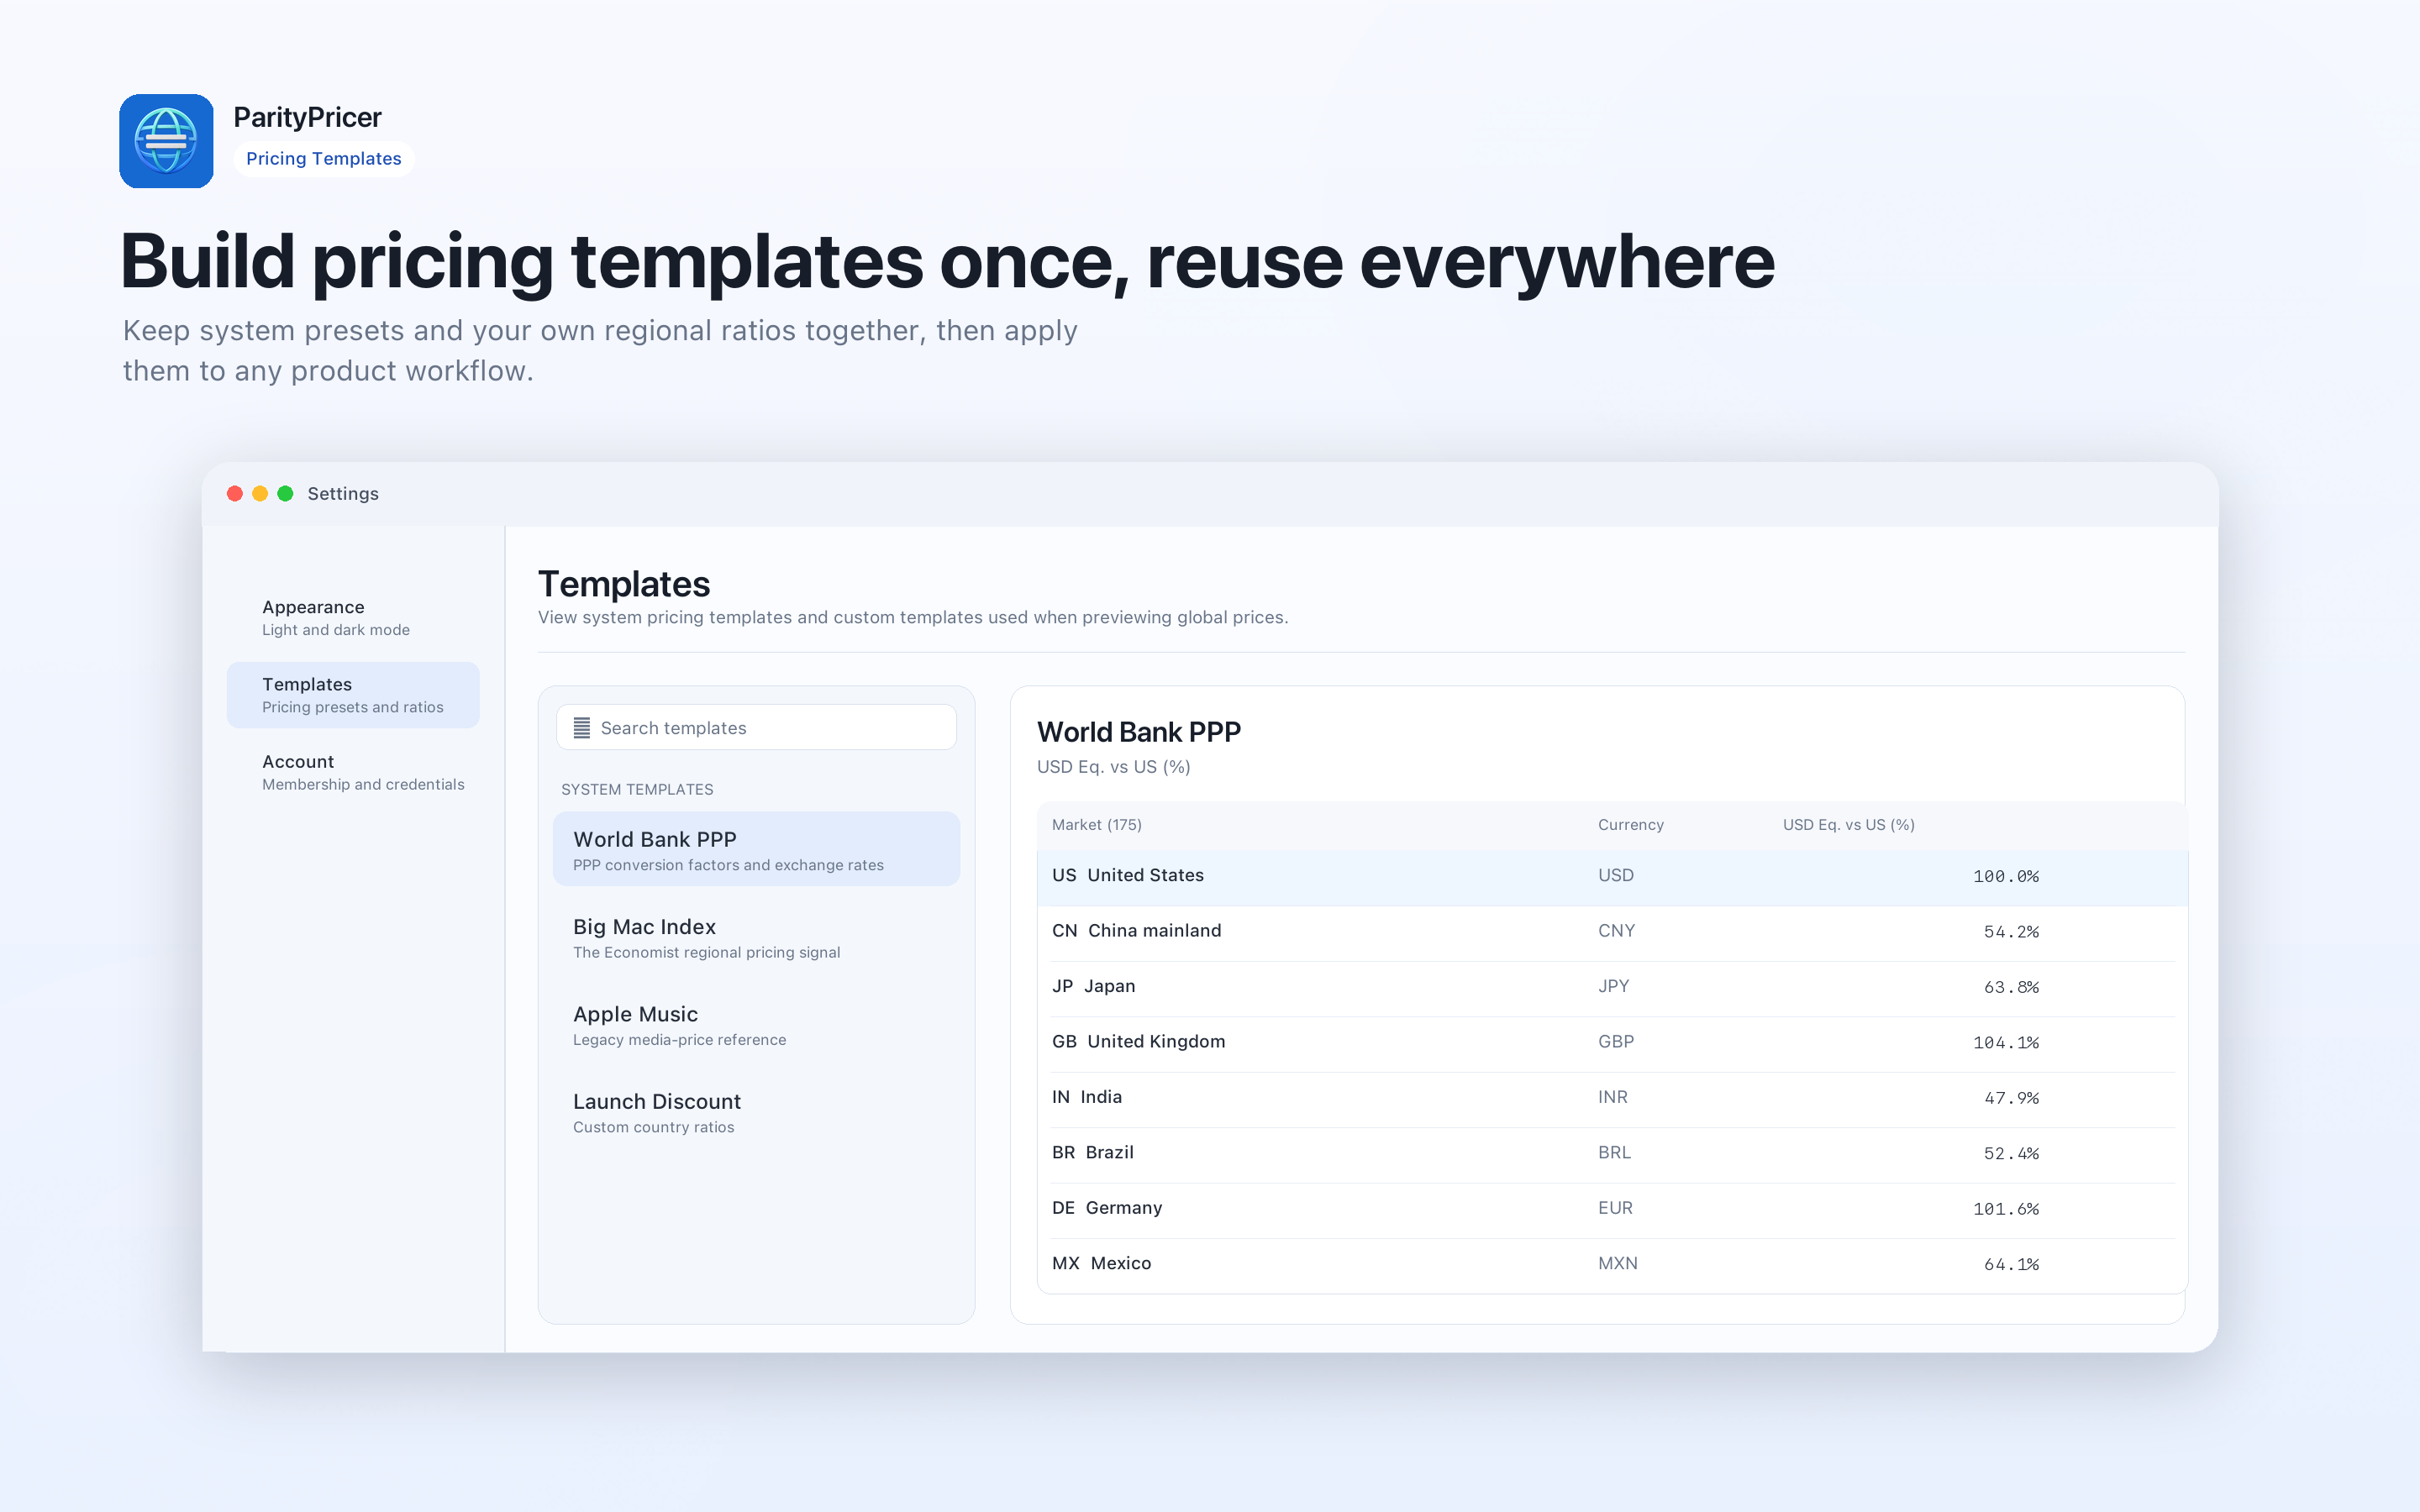Select Templates in settings sidebar
The height and width of the screenshot is (1512, 2420).
tap(353, 695)
